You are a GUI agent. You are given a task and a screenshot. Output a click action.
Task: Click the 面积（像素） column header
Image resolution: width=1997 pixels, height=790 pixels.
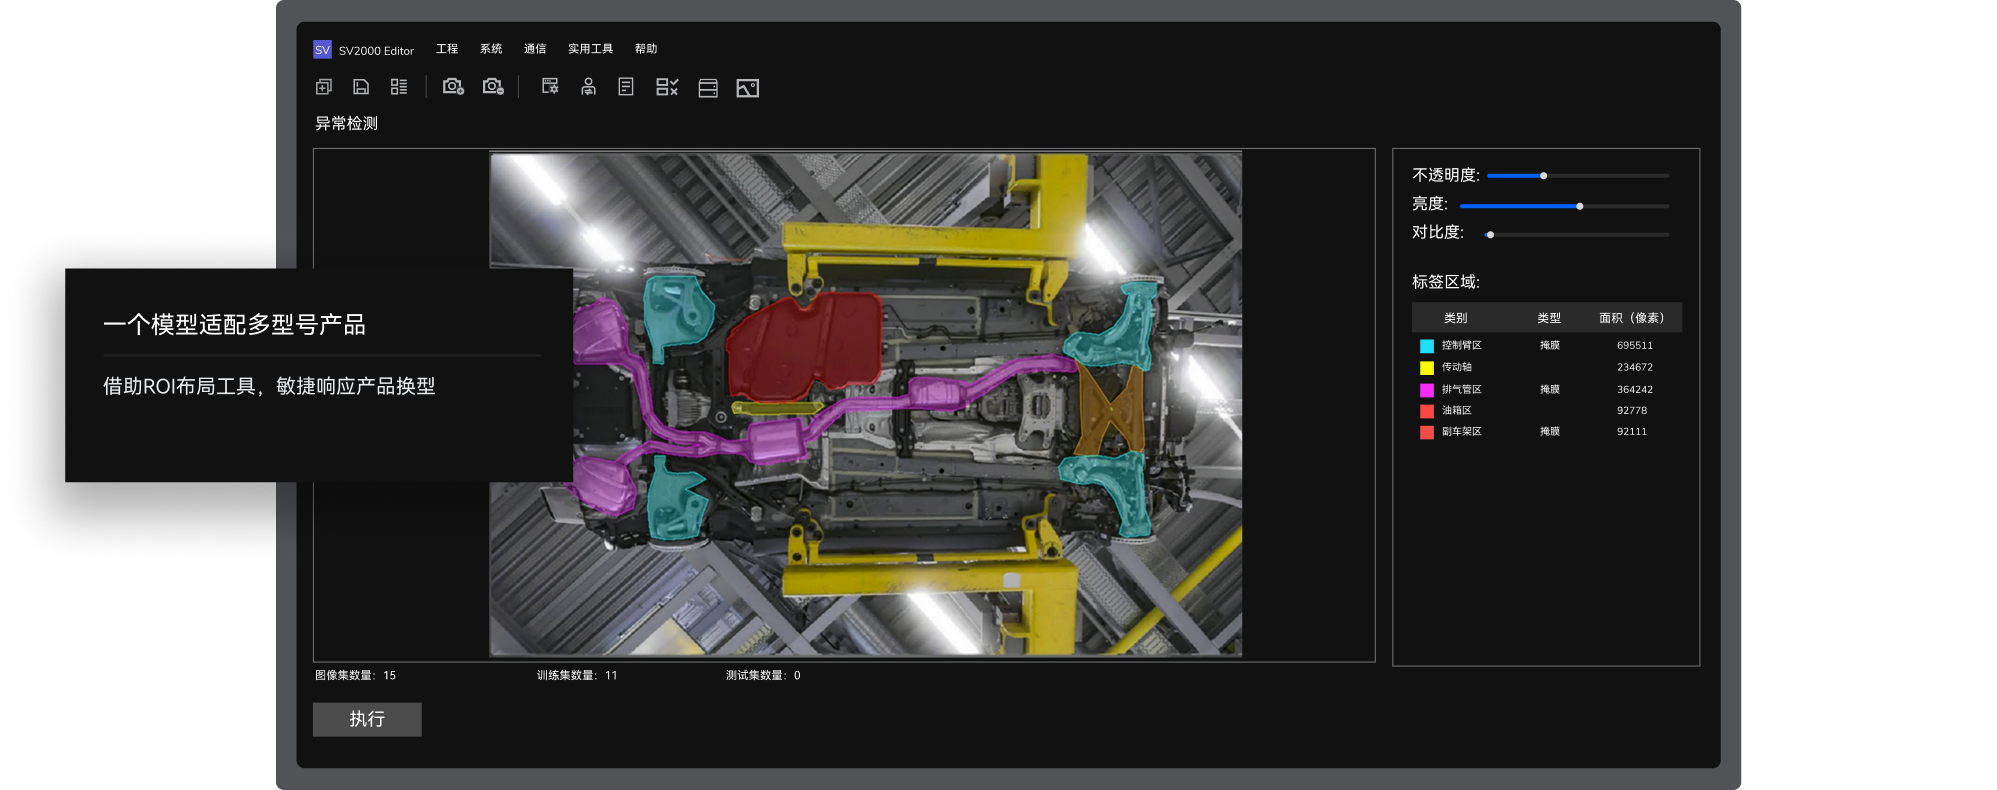(x=1631, y=318)
